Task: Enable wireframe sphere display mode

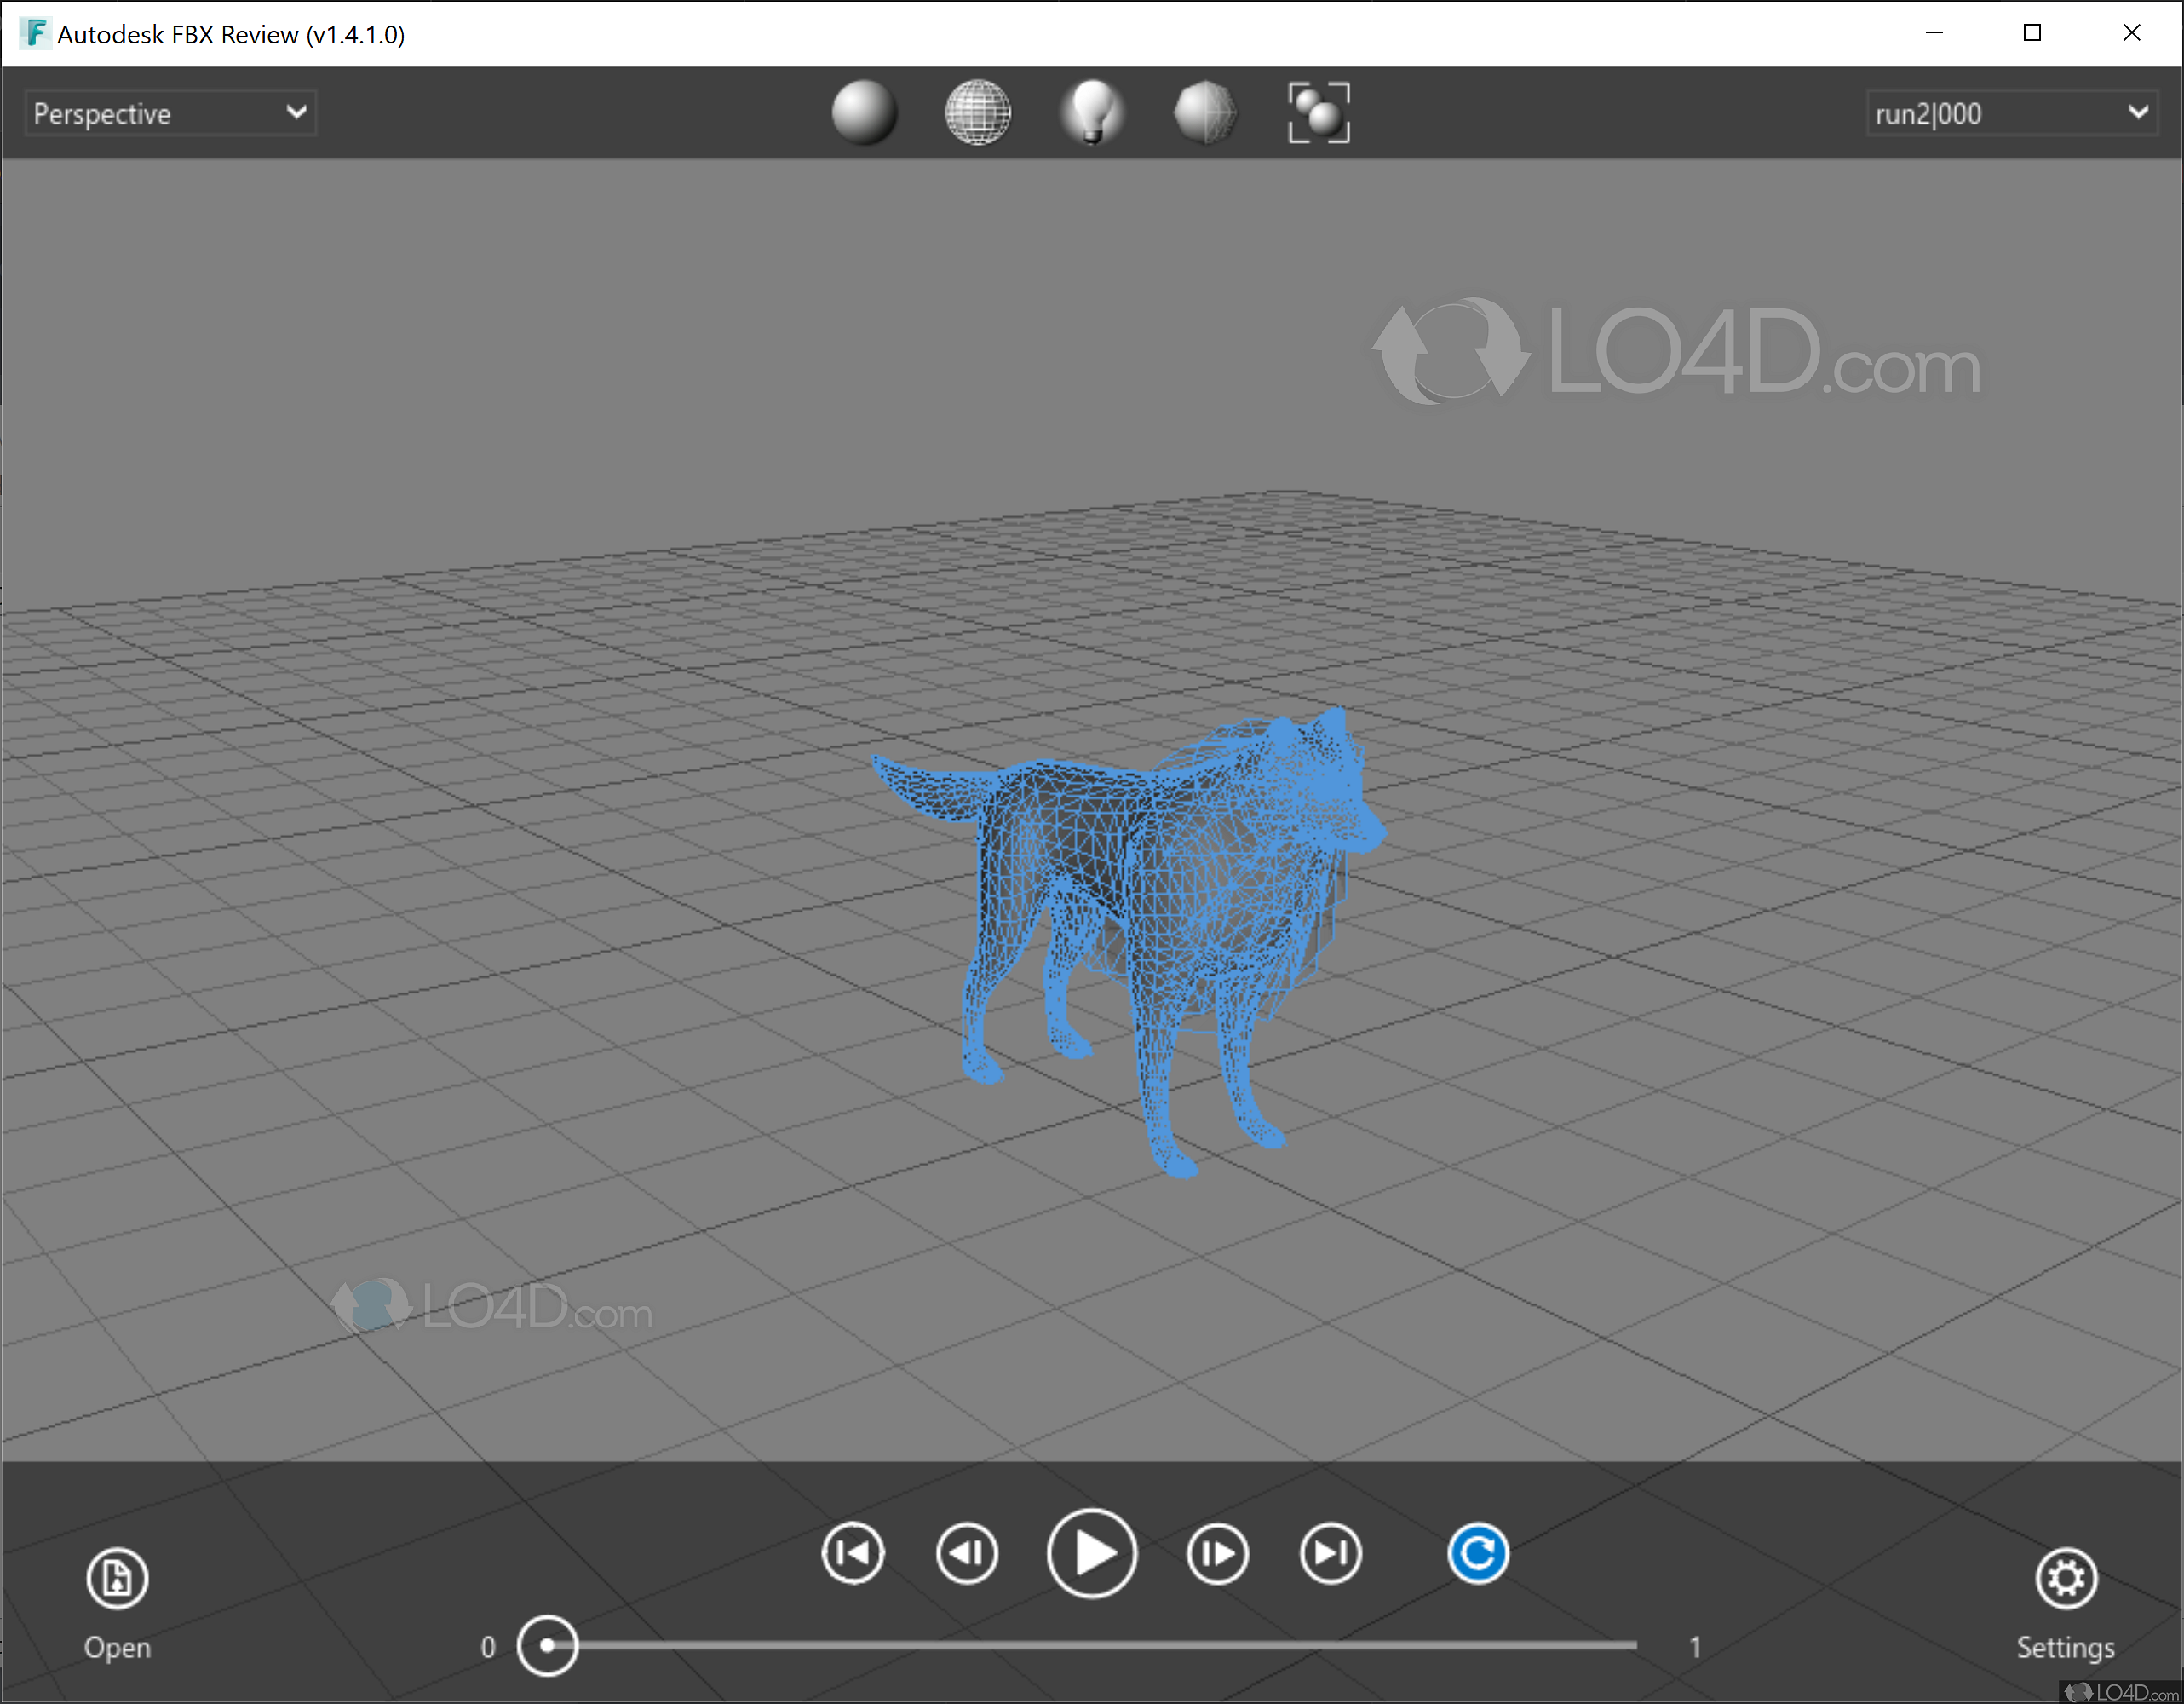Action: click(977, 112)
